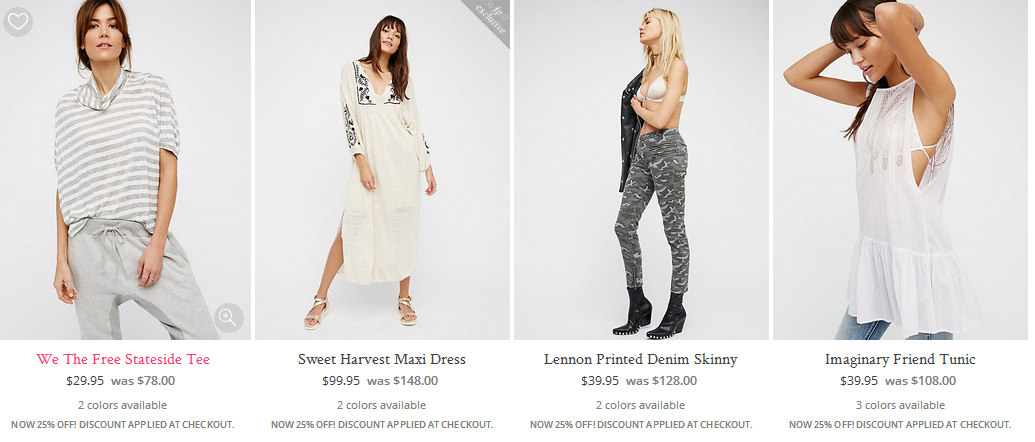Click the 25% off notice under Lennon Skinny
Viewport: 1035px width, 442px height.
[x=641, y=425]
